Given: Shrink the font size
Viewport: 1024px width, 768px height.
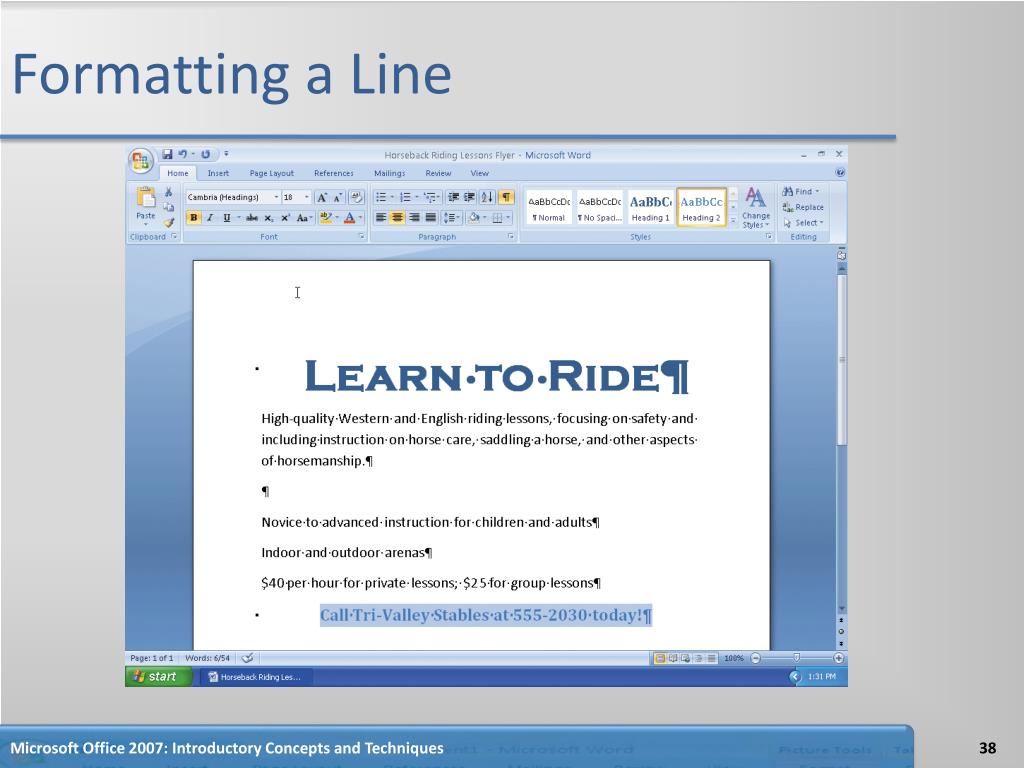Looking at the screenshot, I should click(338, 197).
